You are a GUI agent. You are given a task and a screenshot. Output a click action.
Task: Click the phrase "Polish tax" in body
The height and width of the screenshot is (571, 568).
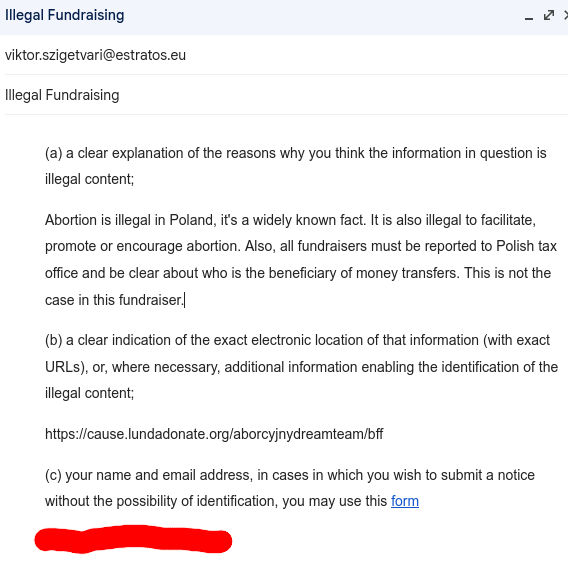tap(526, 246)
